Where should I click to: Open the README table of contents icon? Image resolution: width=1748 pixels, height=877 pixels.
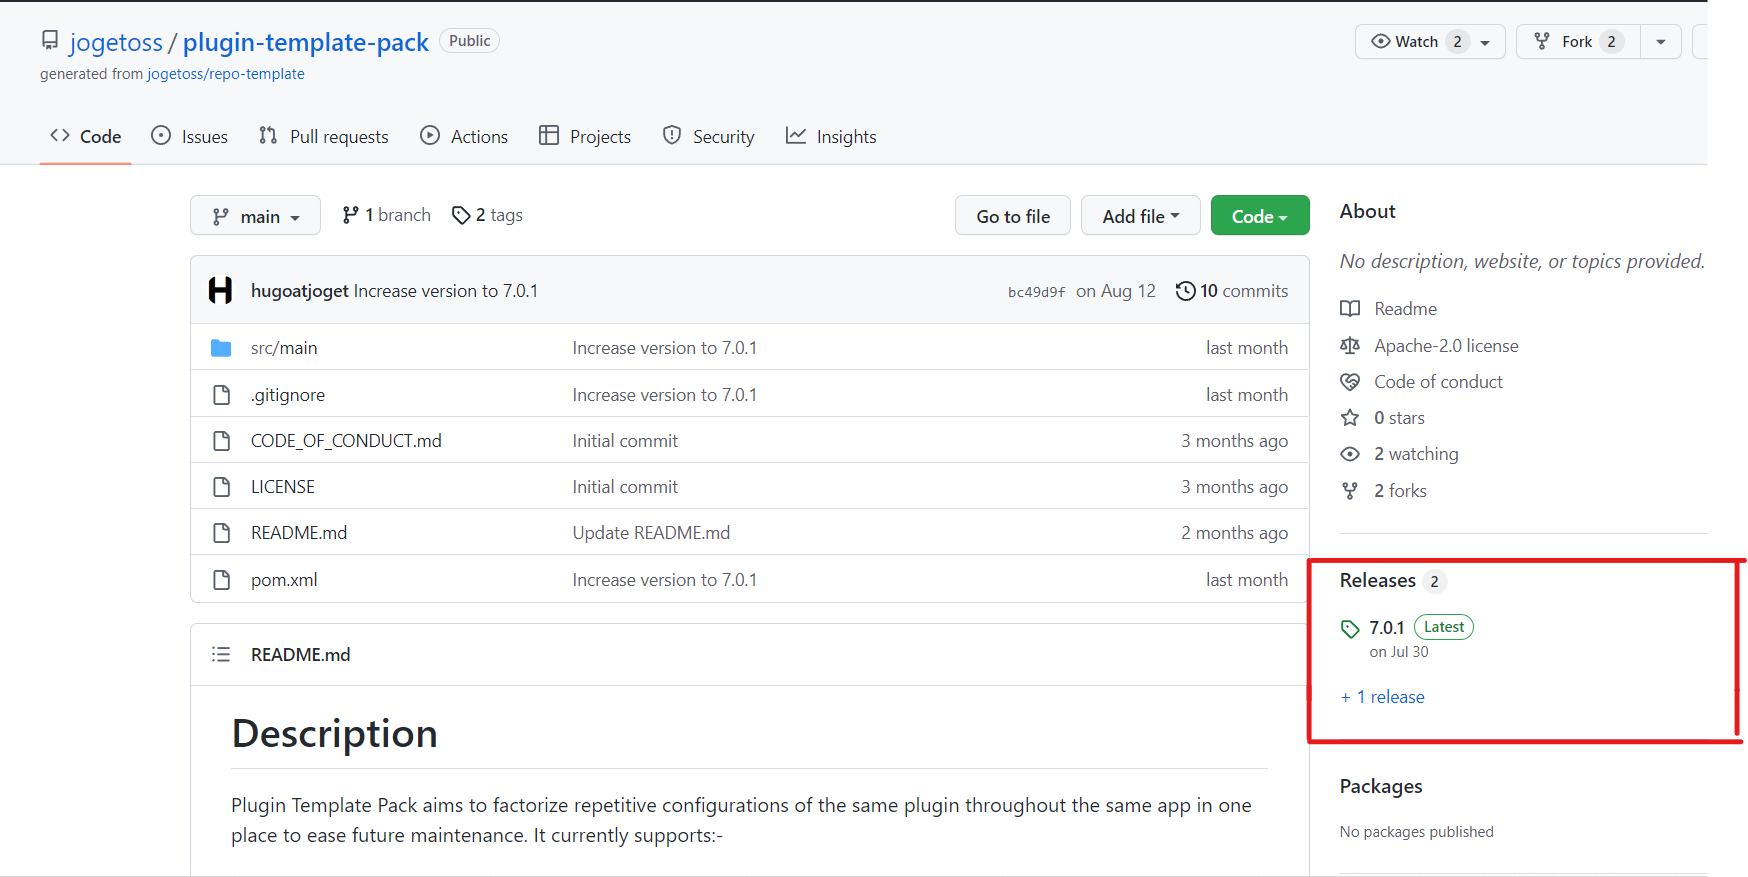(221, 655)
